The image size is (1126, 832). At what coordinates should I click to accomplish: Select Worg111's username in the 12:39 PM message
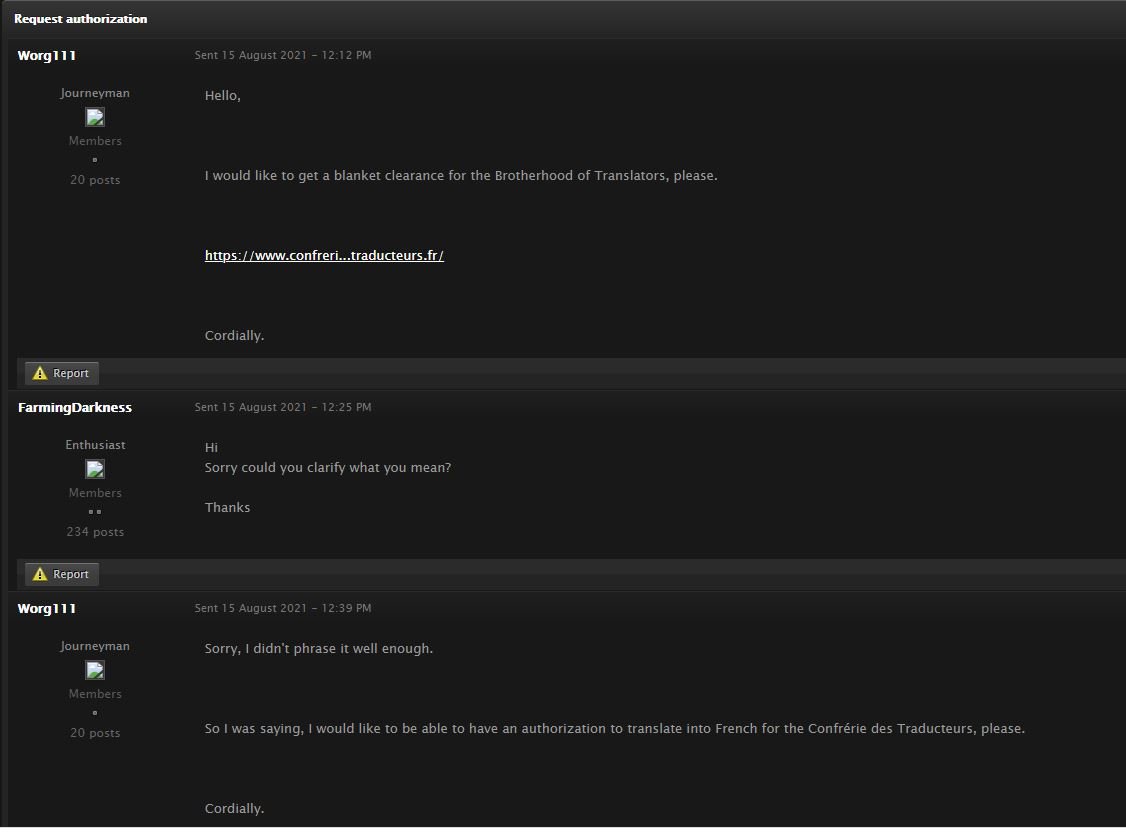point(47,609)
